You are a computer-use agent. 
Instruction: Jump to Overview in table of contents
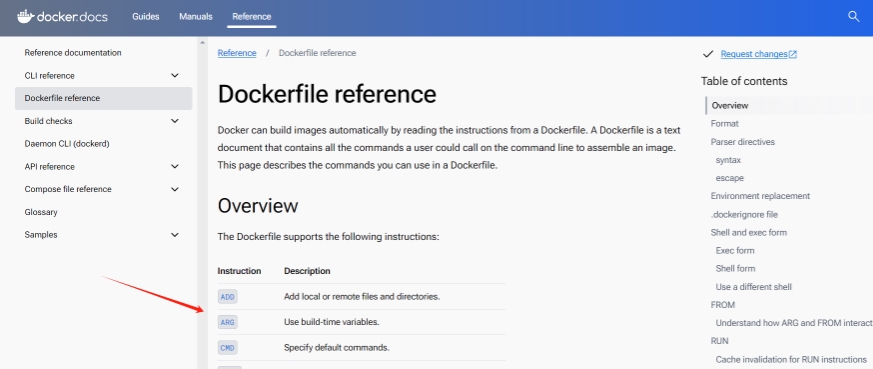730,105
